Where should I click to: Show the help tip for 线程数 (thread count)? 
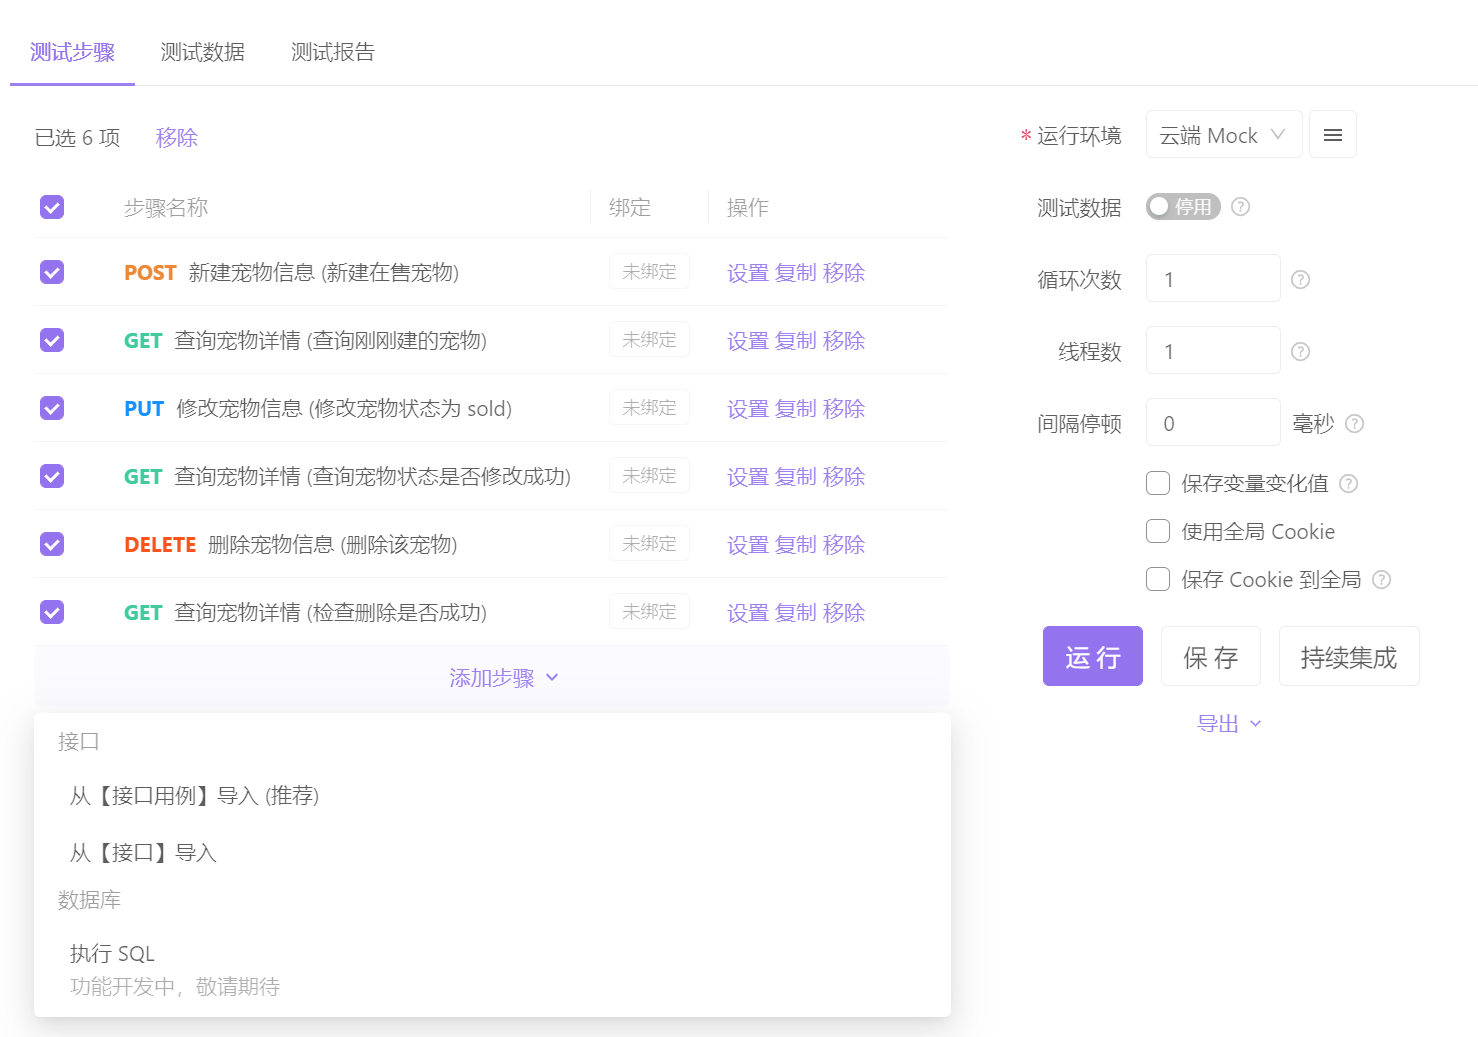coord(1300,352)
